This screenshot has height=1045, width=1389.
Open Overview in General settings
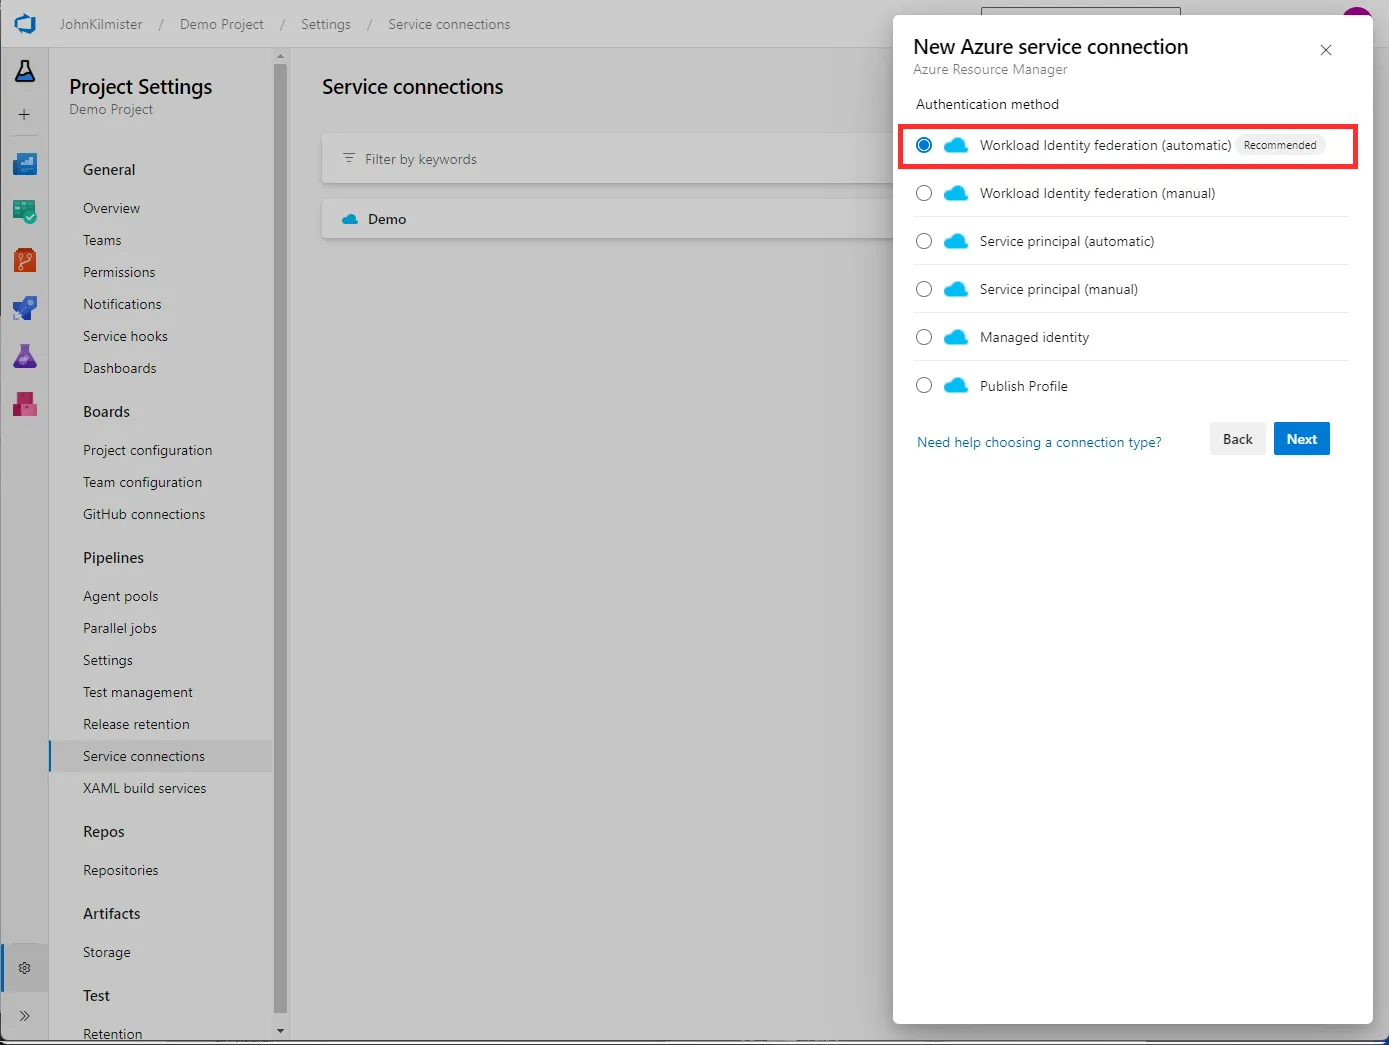(111, 208)
